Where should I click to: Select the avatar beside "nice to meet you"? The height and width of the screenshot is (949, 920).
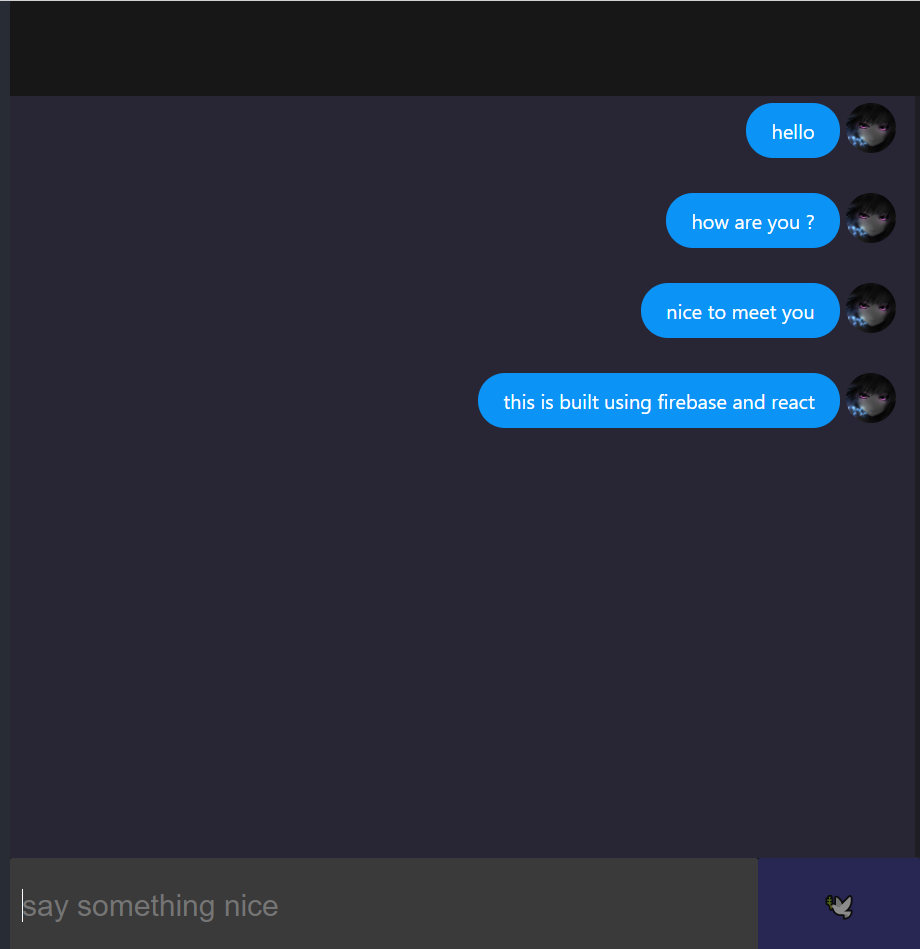pyautogui.click(x=870, y=308)
